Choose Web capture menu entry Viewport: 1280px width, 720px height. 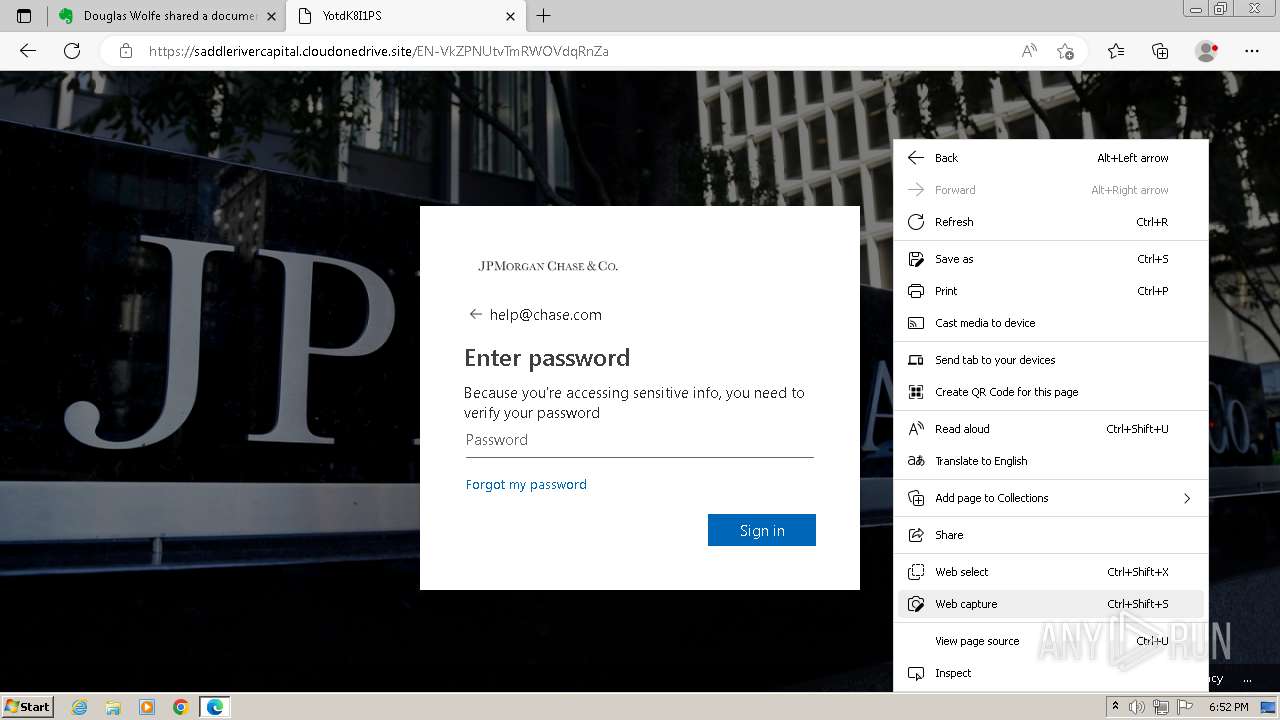pyautogui.click(x=1050, y=604)
